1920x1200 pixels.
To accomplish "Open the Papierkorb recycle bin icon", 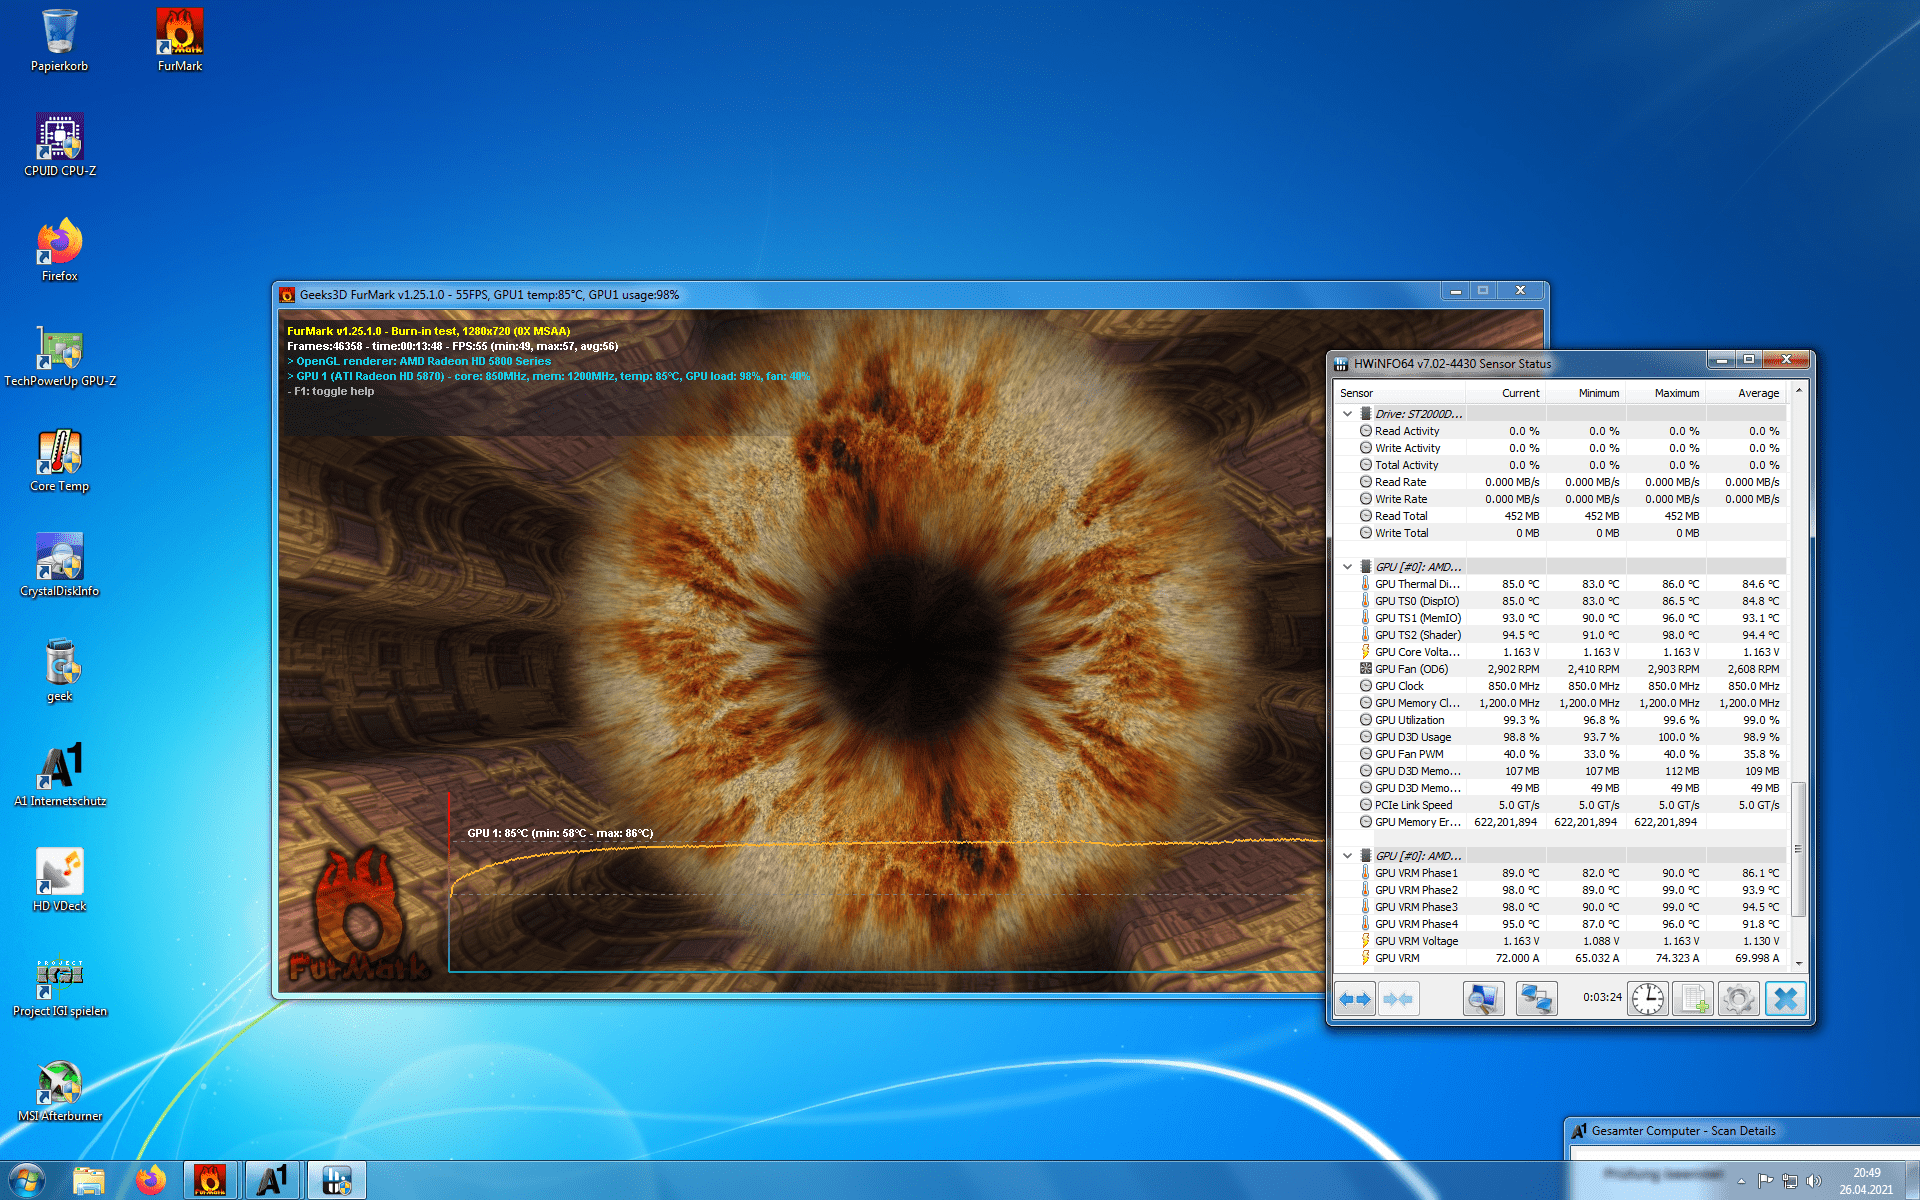I will 60,41.
